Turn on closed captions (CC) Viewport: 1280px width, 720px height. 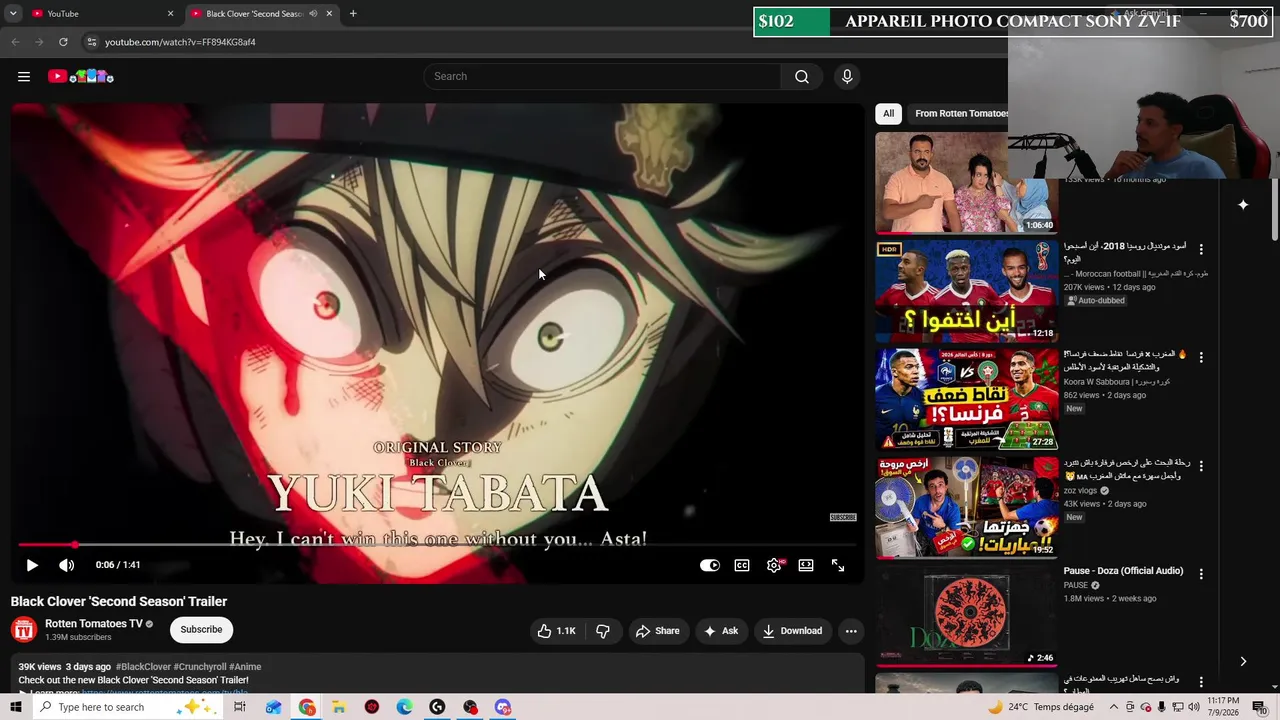point(742,565)
